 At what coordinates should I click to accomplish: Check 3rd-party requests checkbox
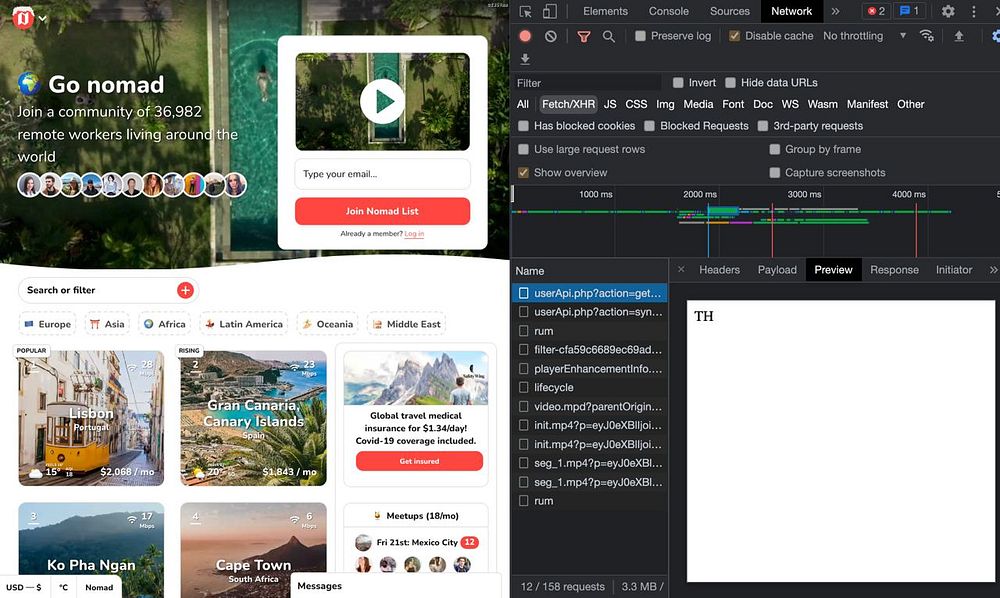763,126
